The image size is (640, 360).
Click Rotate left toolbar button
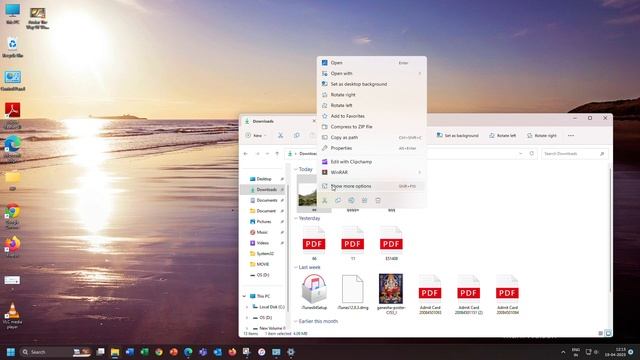click(502, 136)
